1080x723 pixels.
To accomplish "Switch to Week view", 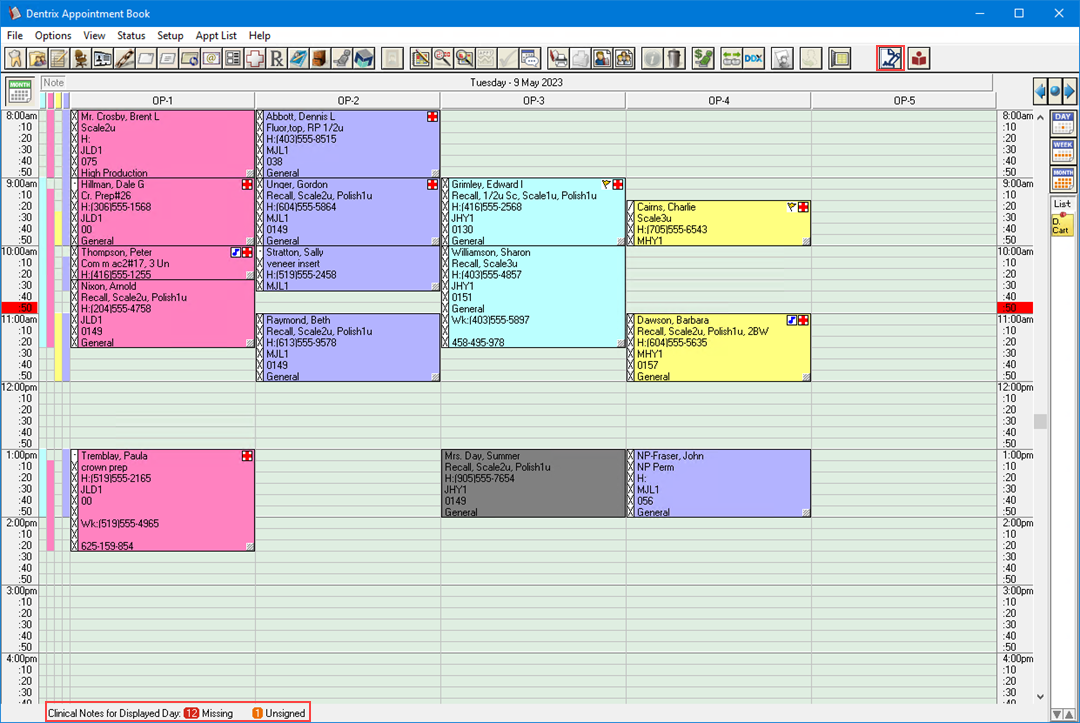I will [1061, 151].
